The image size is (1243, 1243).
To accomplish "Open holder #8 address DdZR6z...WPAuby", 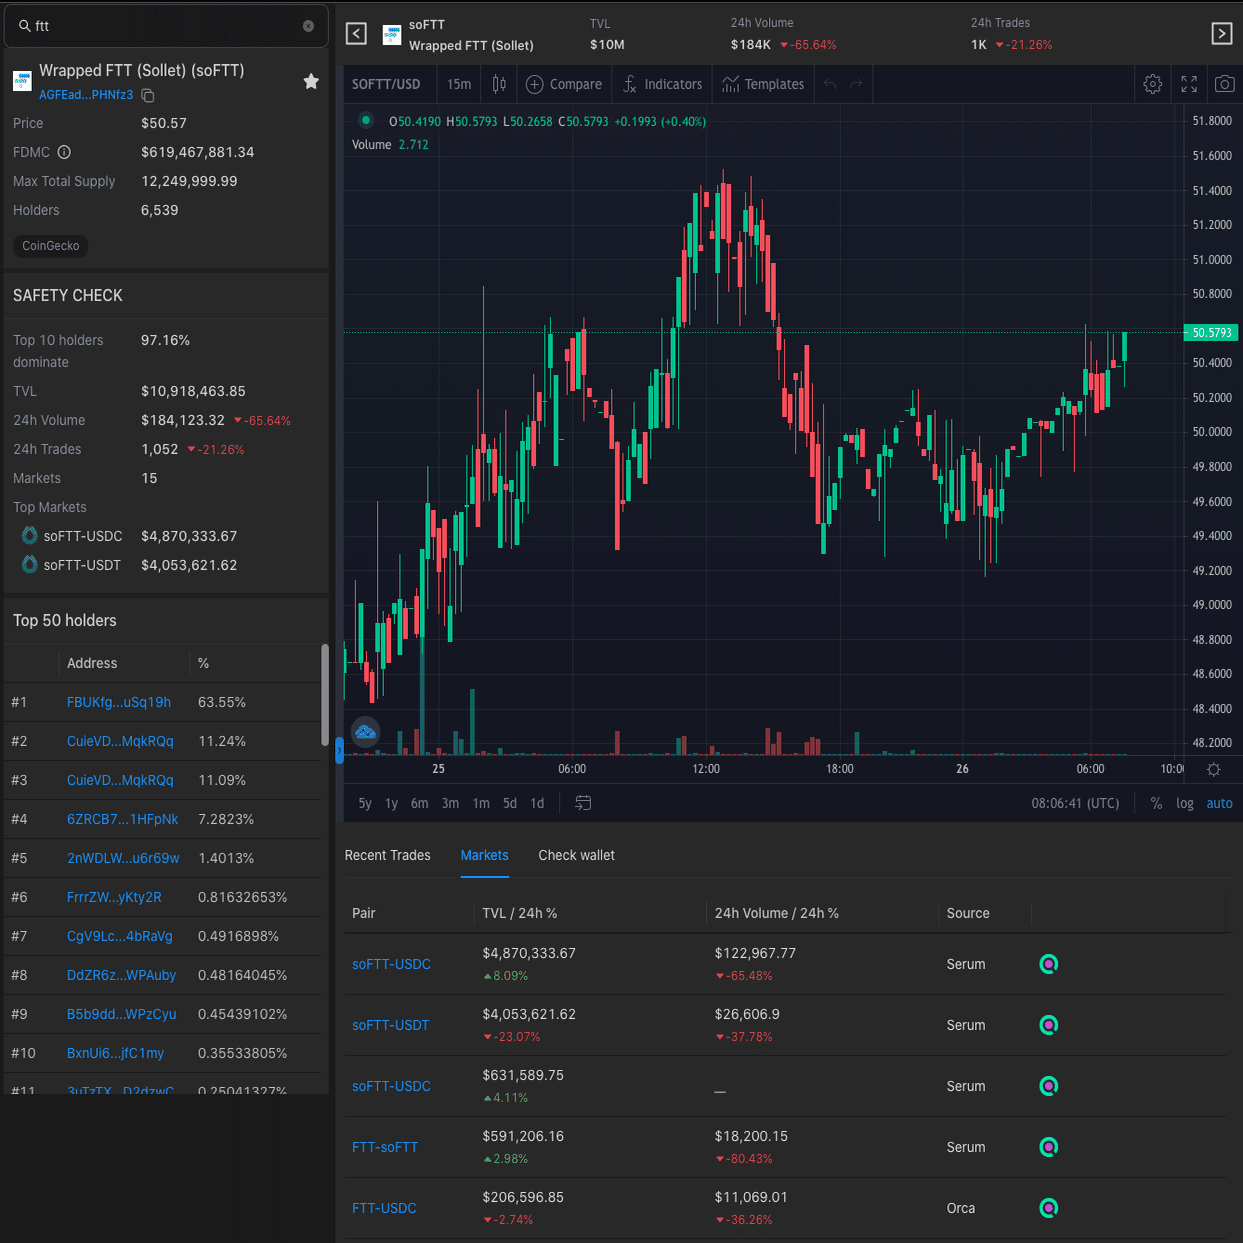I will point(121,976).
